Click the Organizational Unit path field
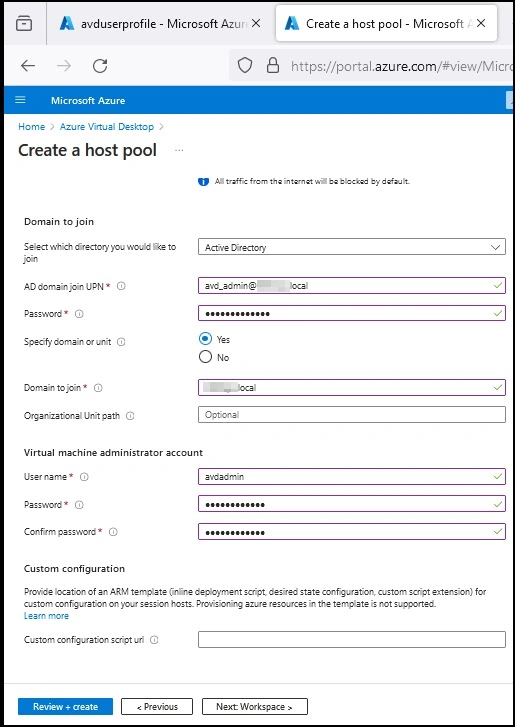 tap(352, 415)
